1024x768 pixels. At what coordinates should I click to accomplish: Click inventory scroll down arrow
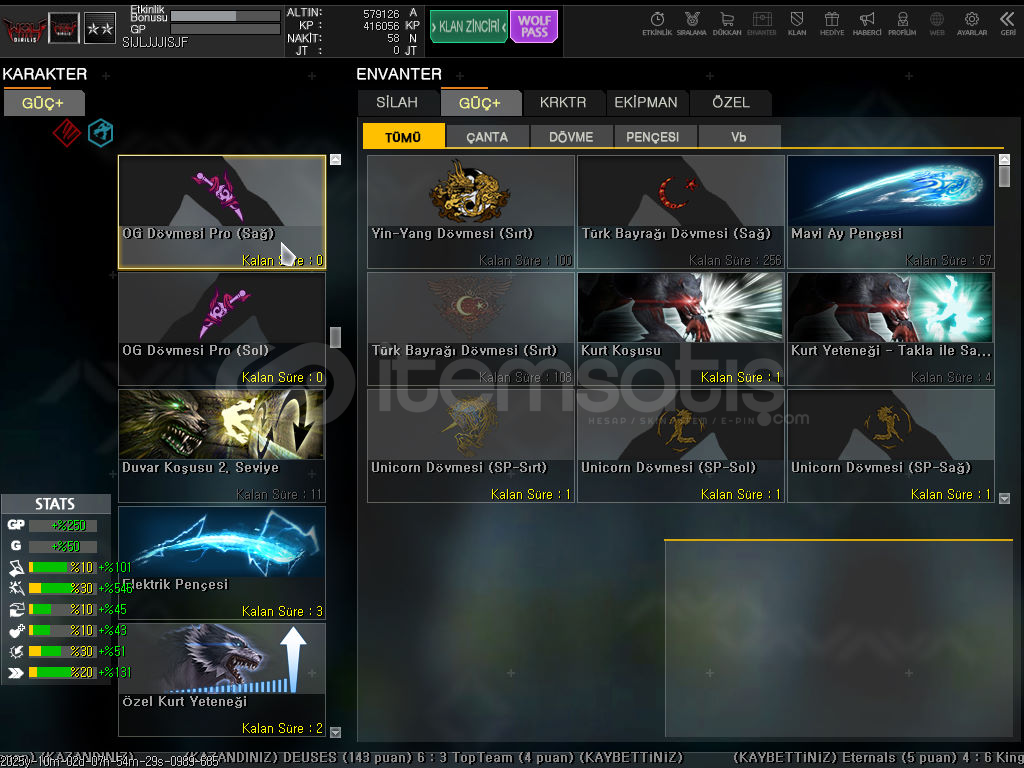click(x=1004, y=498)
